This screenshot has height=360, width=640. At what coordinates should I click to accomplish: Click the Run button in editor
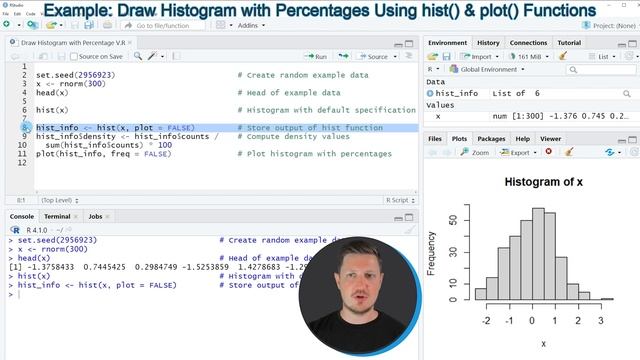point(316,56)
